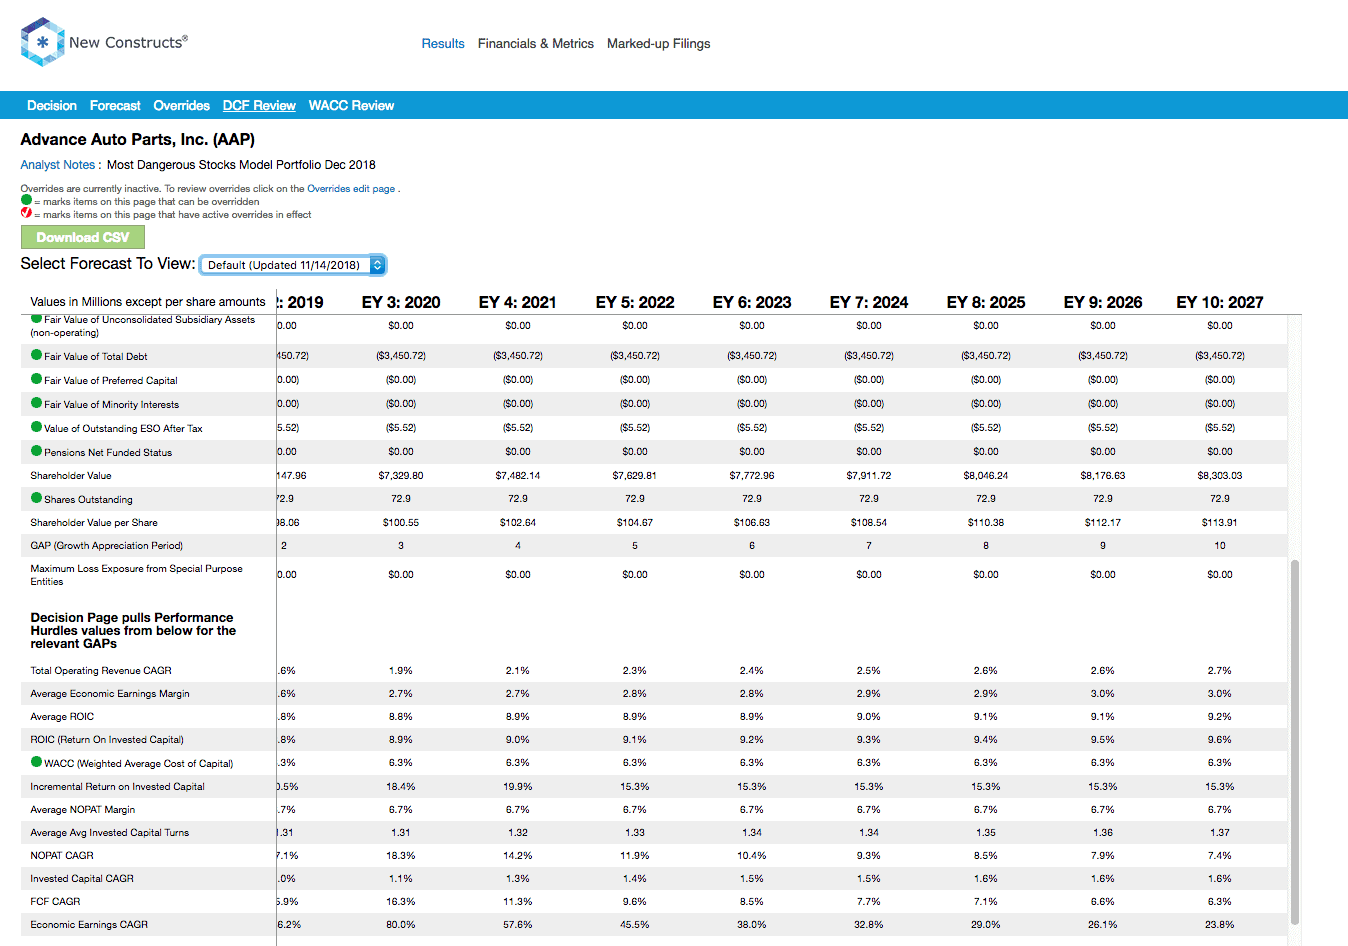Go to the Overrides page

click(x=181, y=105)
